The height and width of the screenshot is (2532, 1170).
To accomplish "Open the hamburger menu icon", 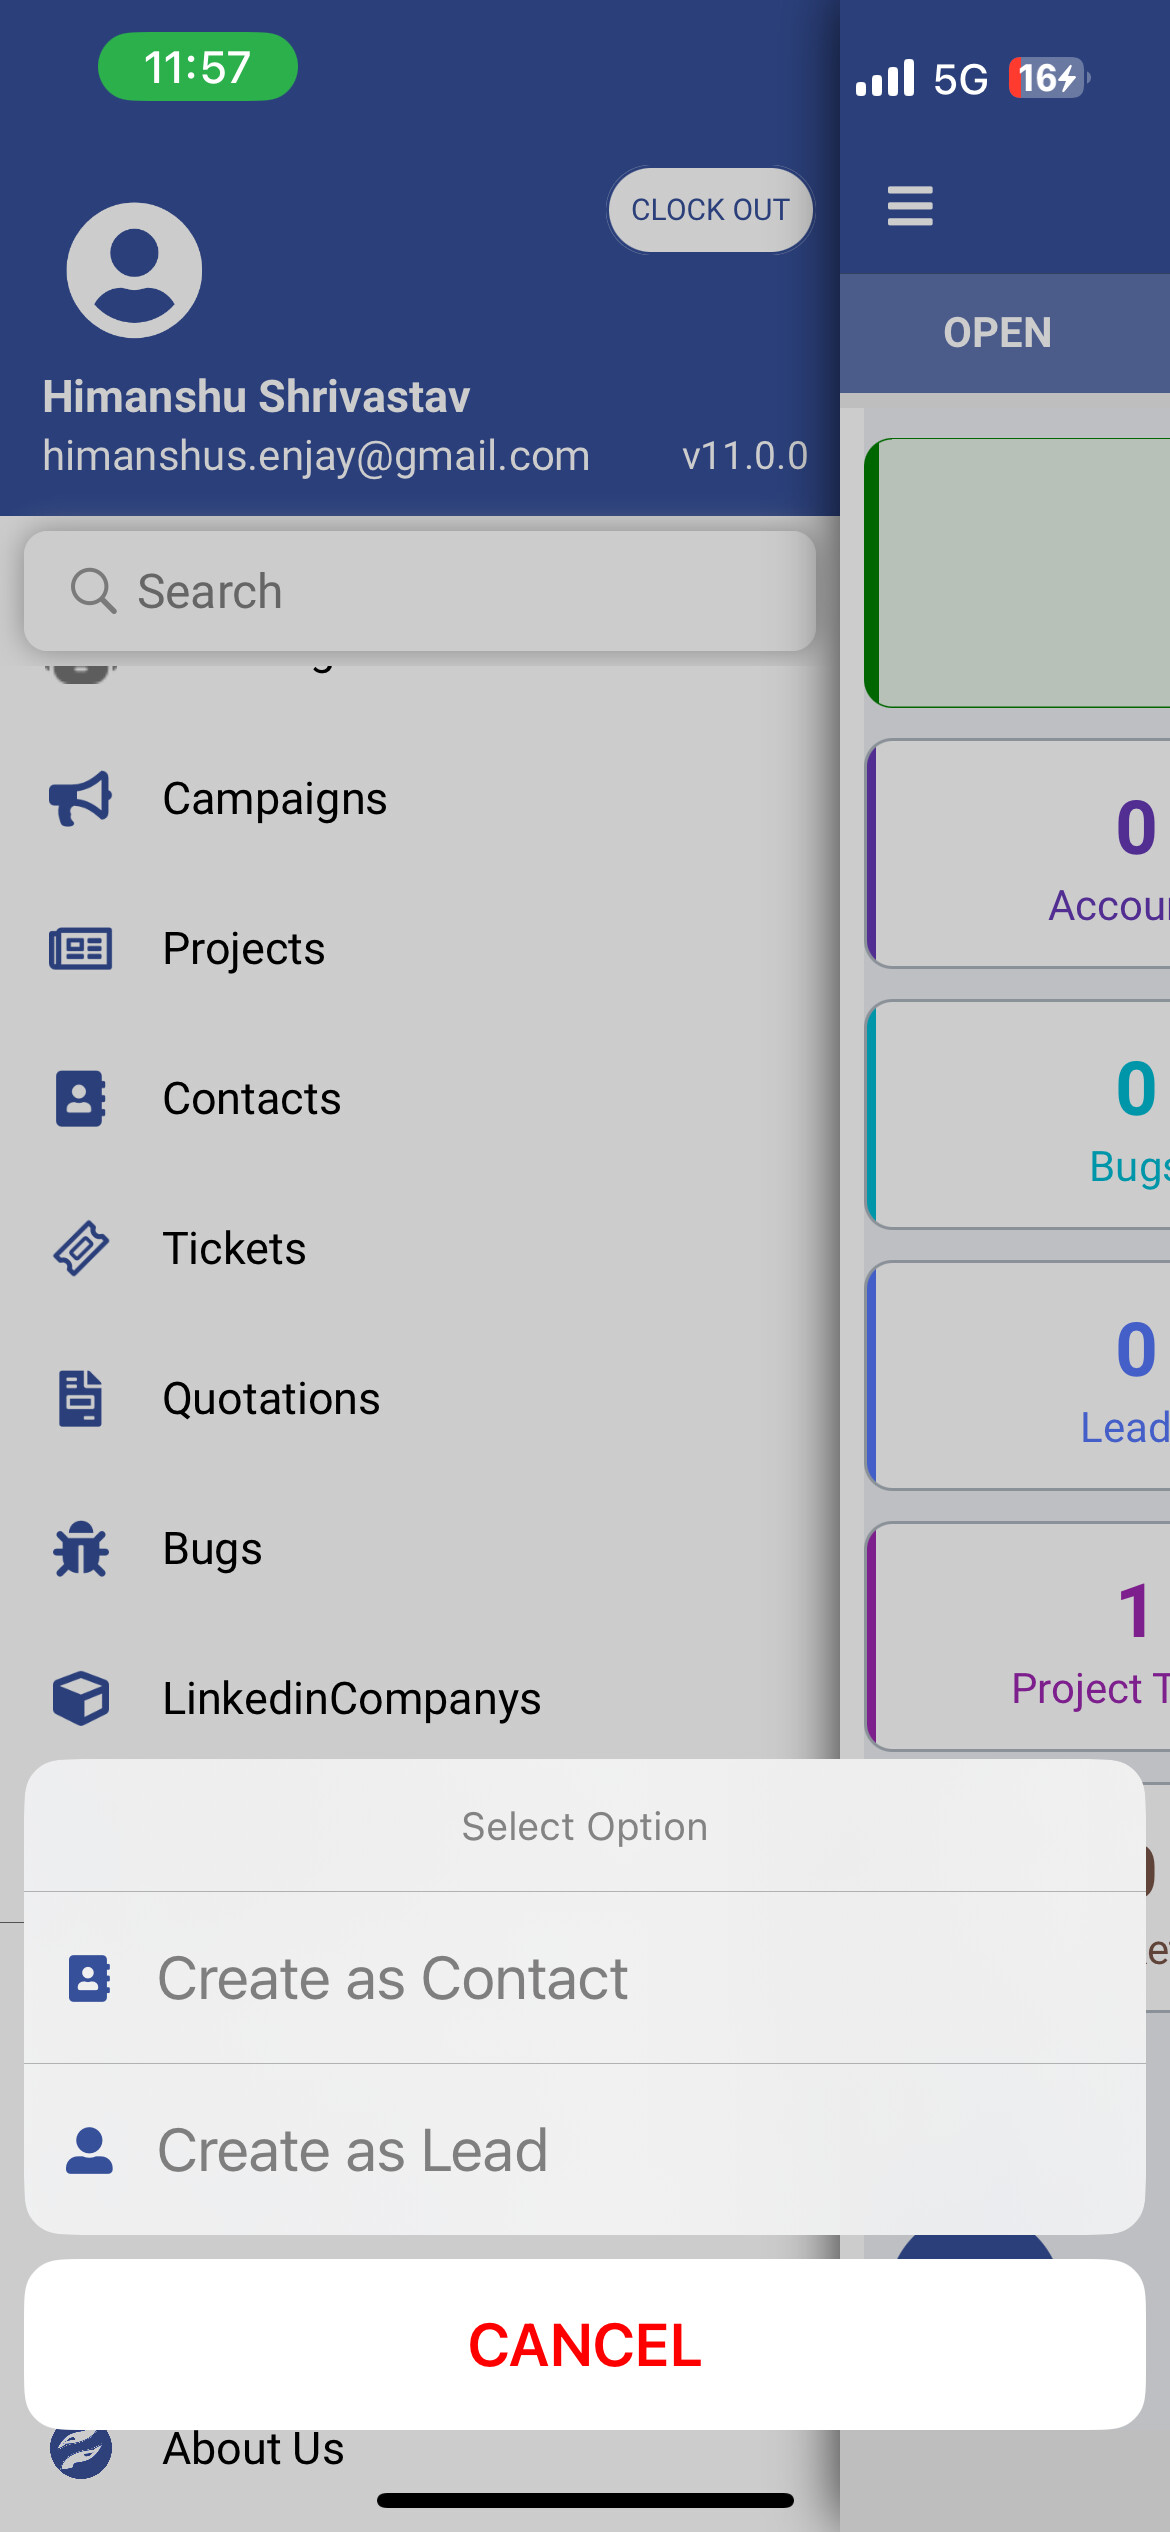I will coord(910,206).
